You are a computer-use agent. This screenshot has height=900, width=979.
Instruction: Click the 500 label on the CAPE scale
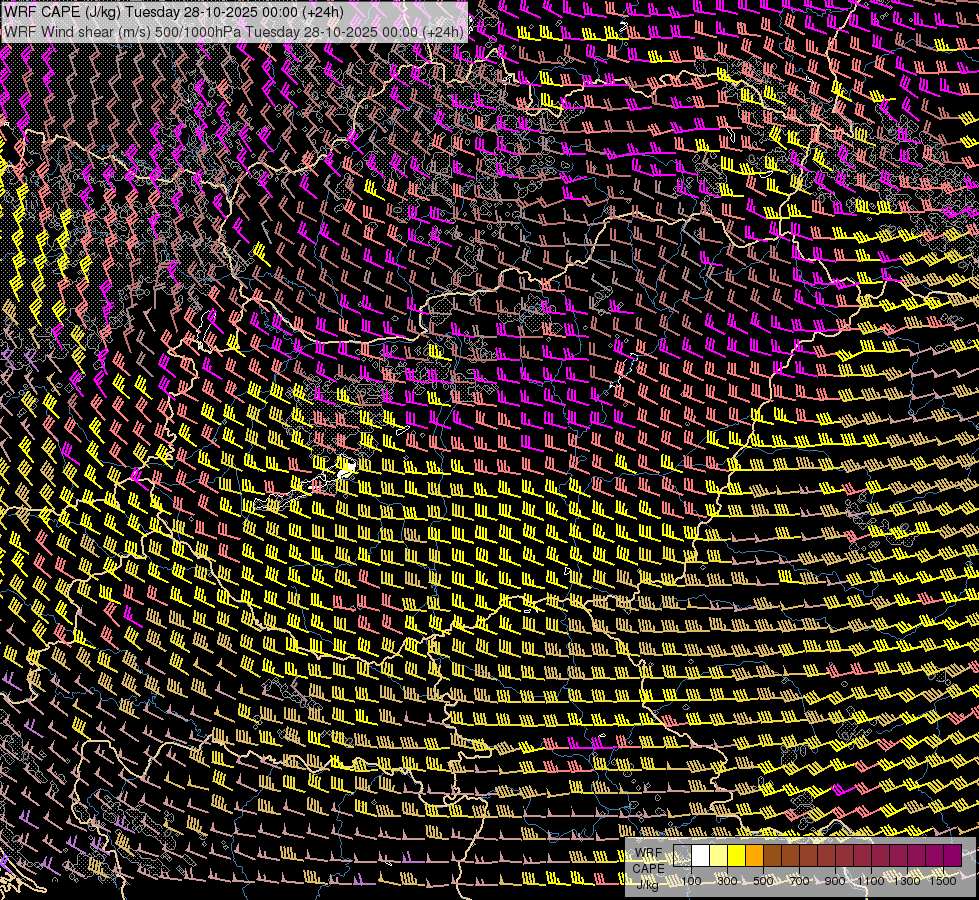tap(763, 881)
